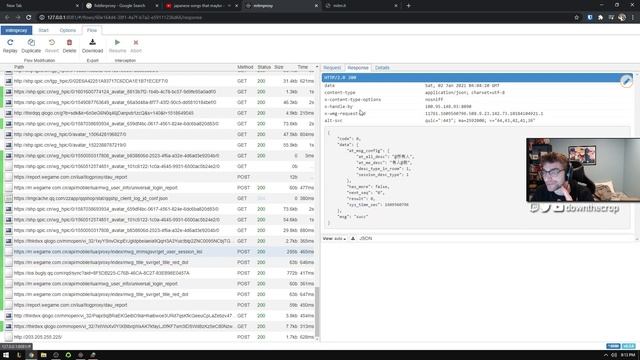Click image icon of avatar_1506426196827 row

[9, 134]
